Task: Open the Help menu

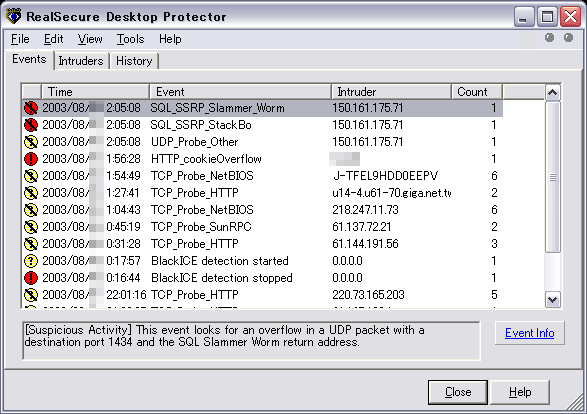Action: coord(170,39)
